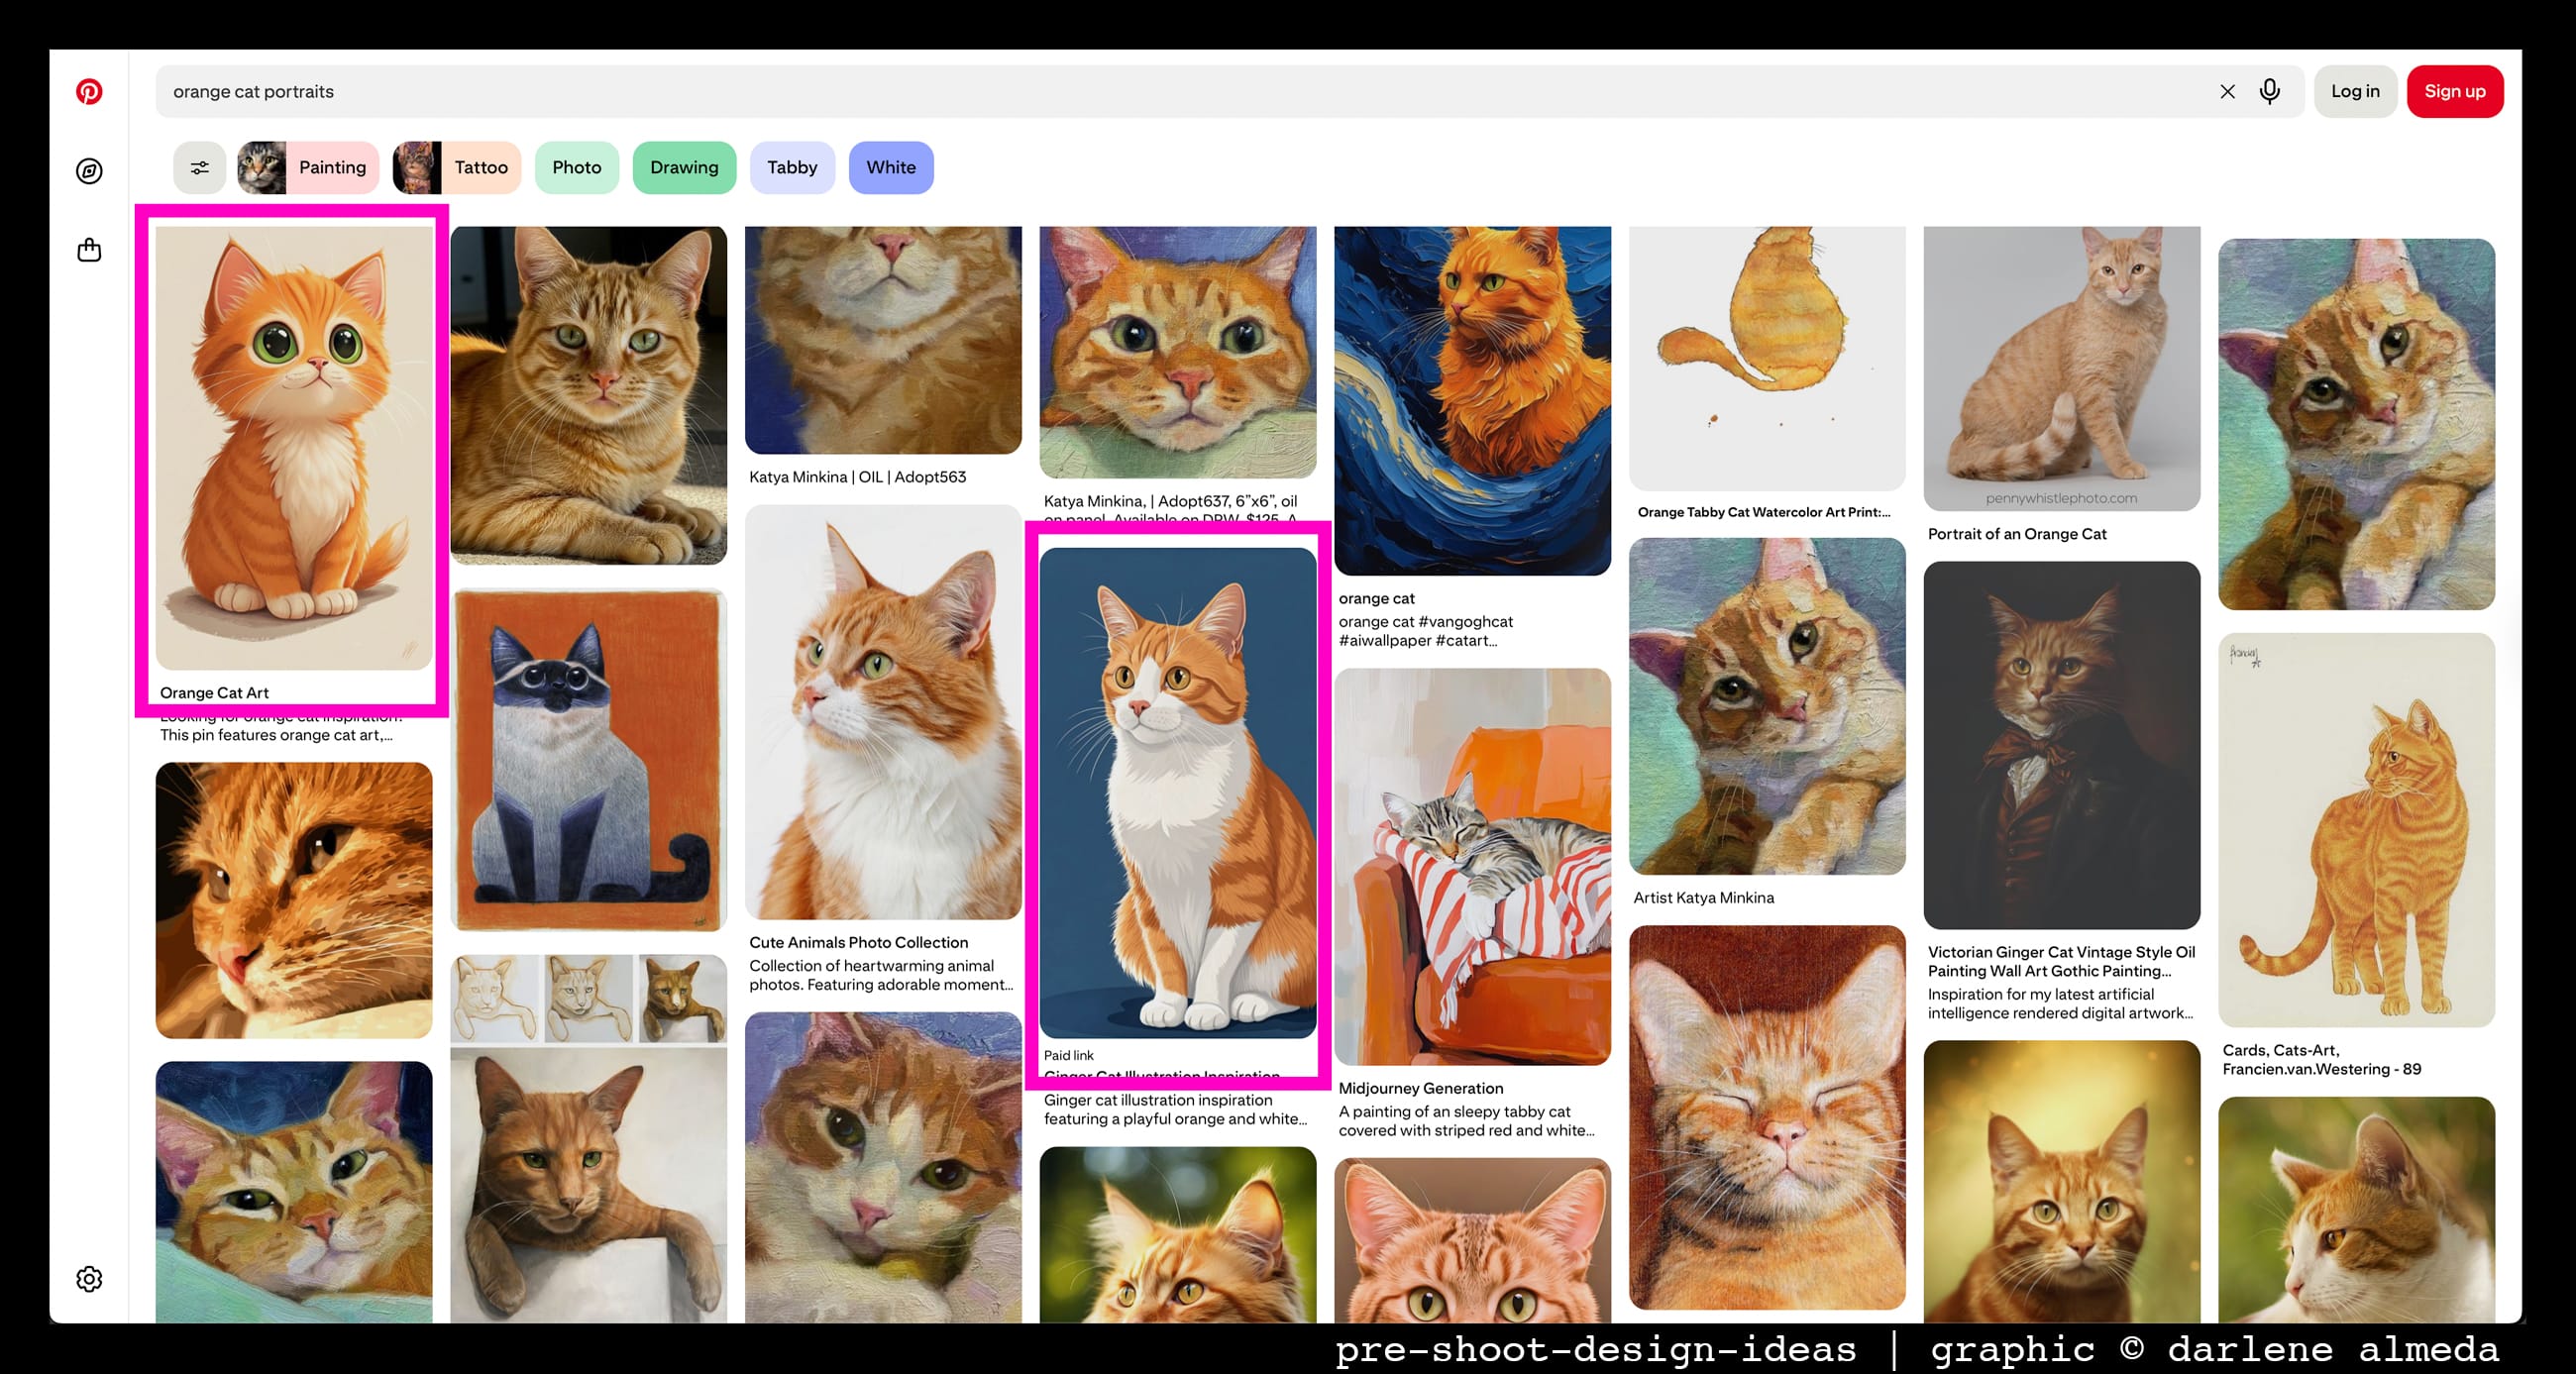2576x1374 pixels.
Task: Open the Adopt637 oil painting pin image
Action: tap(1178, 351)
